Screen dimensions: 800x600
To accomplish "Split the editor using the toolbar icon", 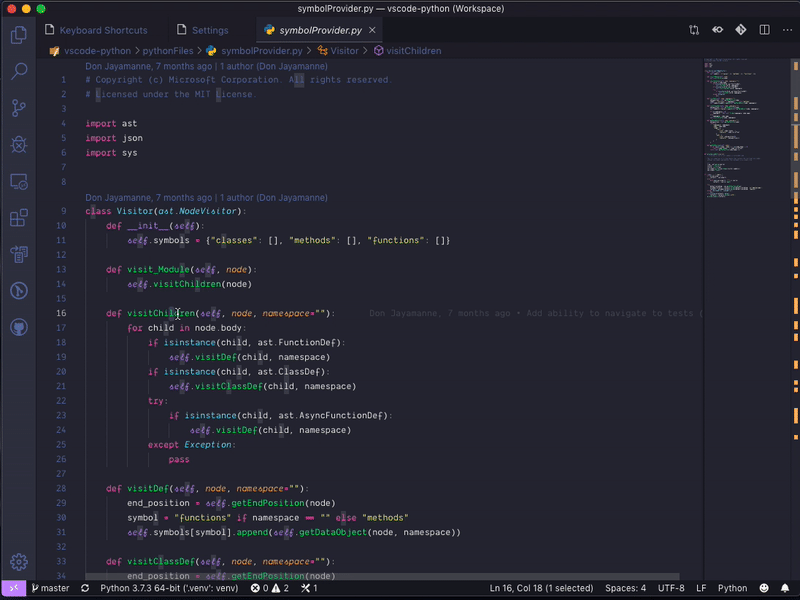I will click(x=765, y=30).
